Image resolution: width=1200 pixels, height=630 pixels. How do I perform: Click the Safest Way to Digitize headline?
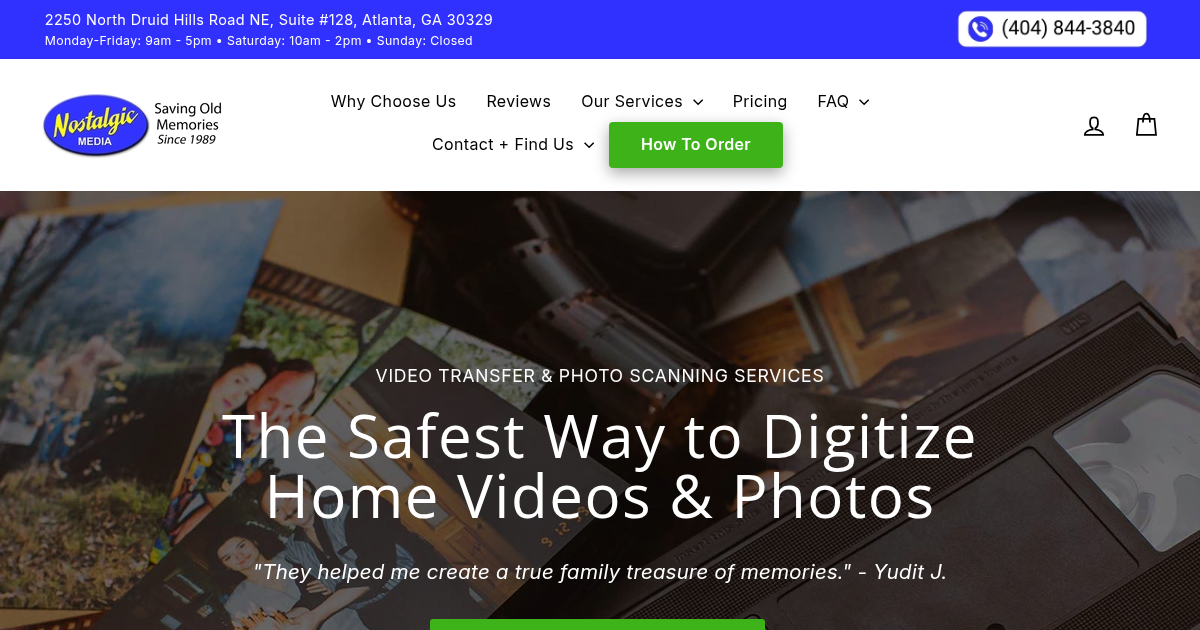[600, 466]
